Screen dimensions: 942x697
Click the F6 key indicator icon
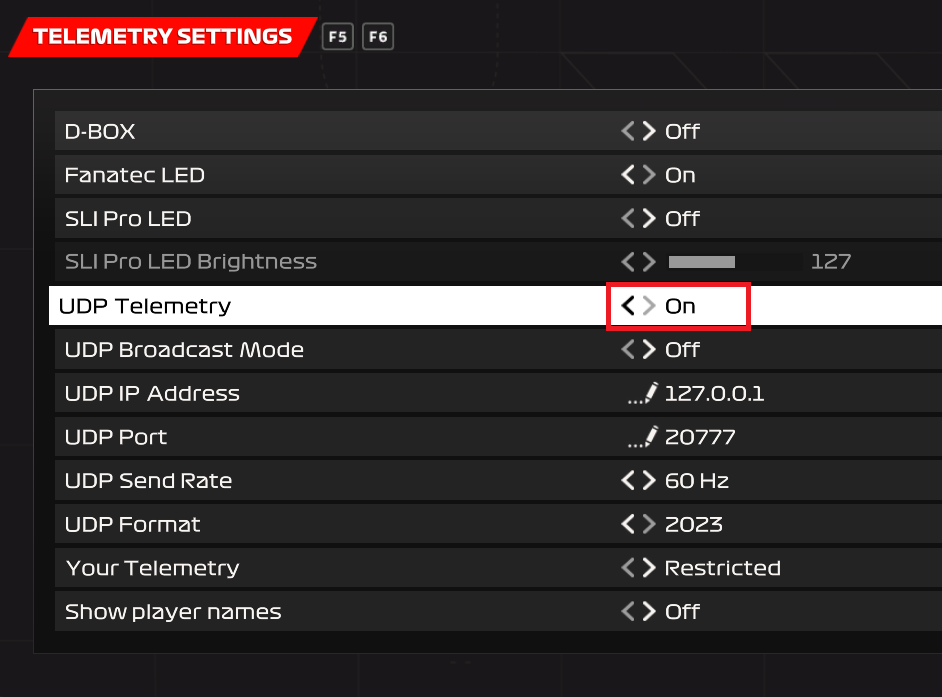[x=377, y=36]
